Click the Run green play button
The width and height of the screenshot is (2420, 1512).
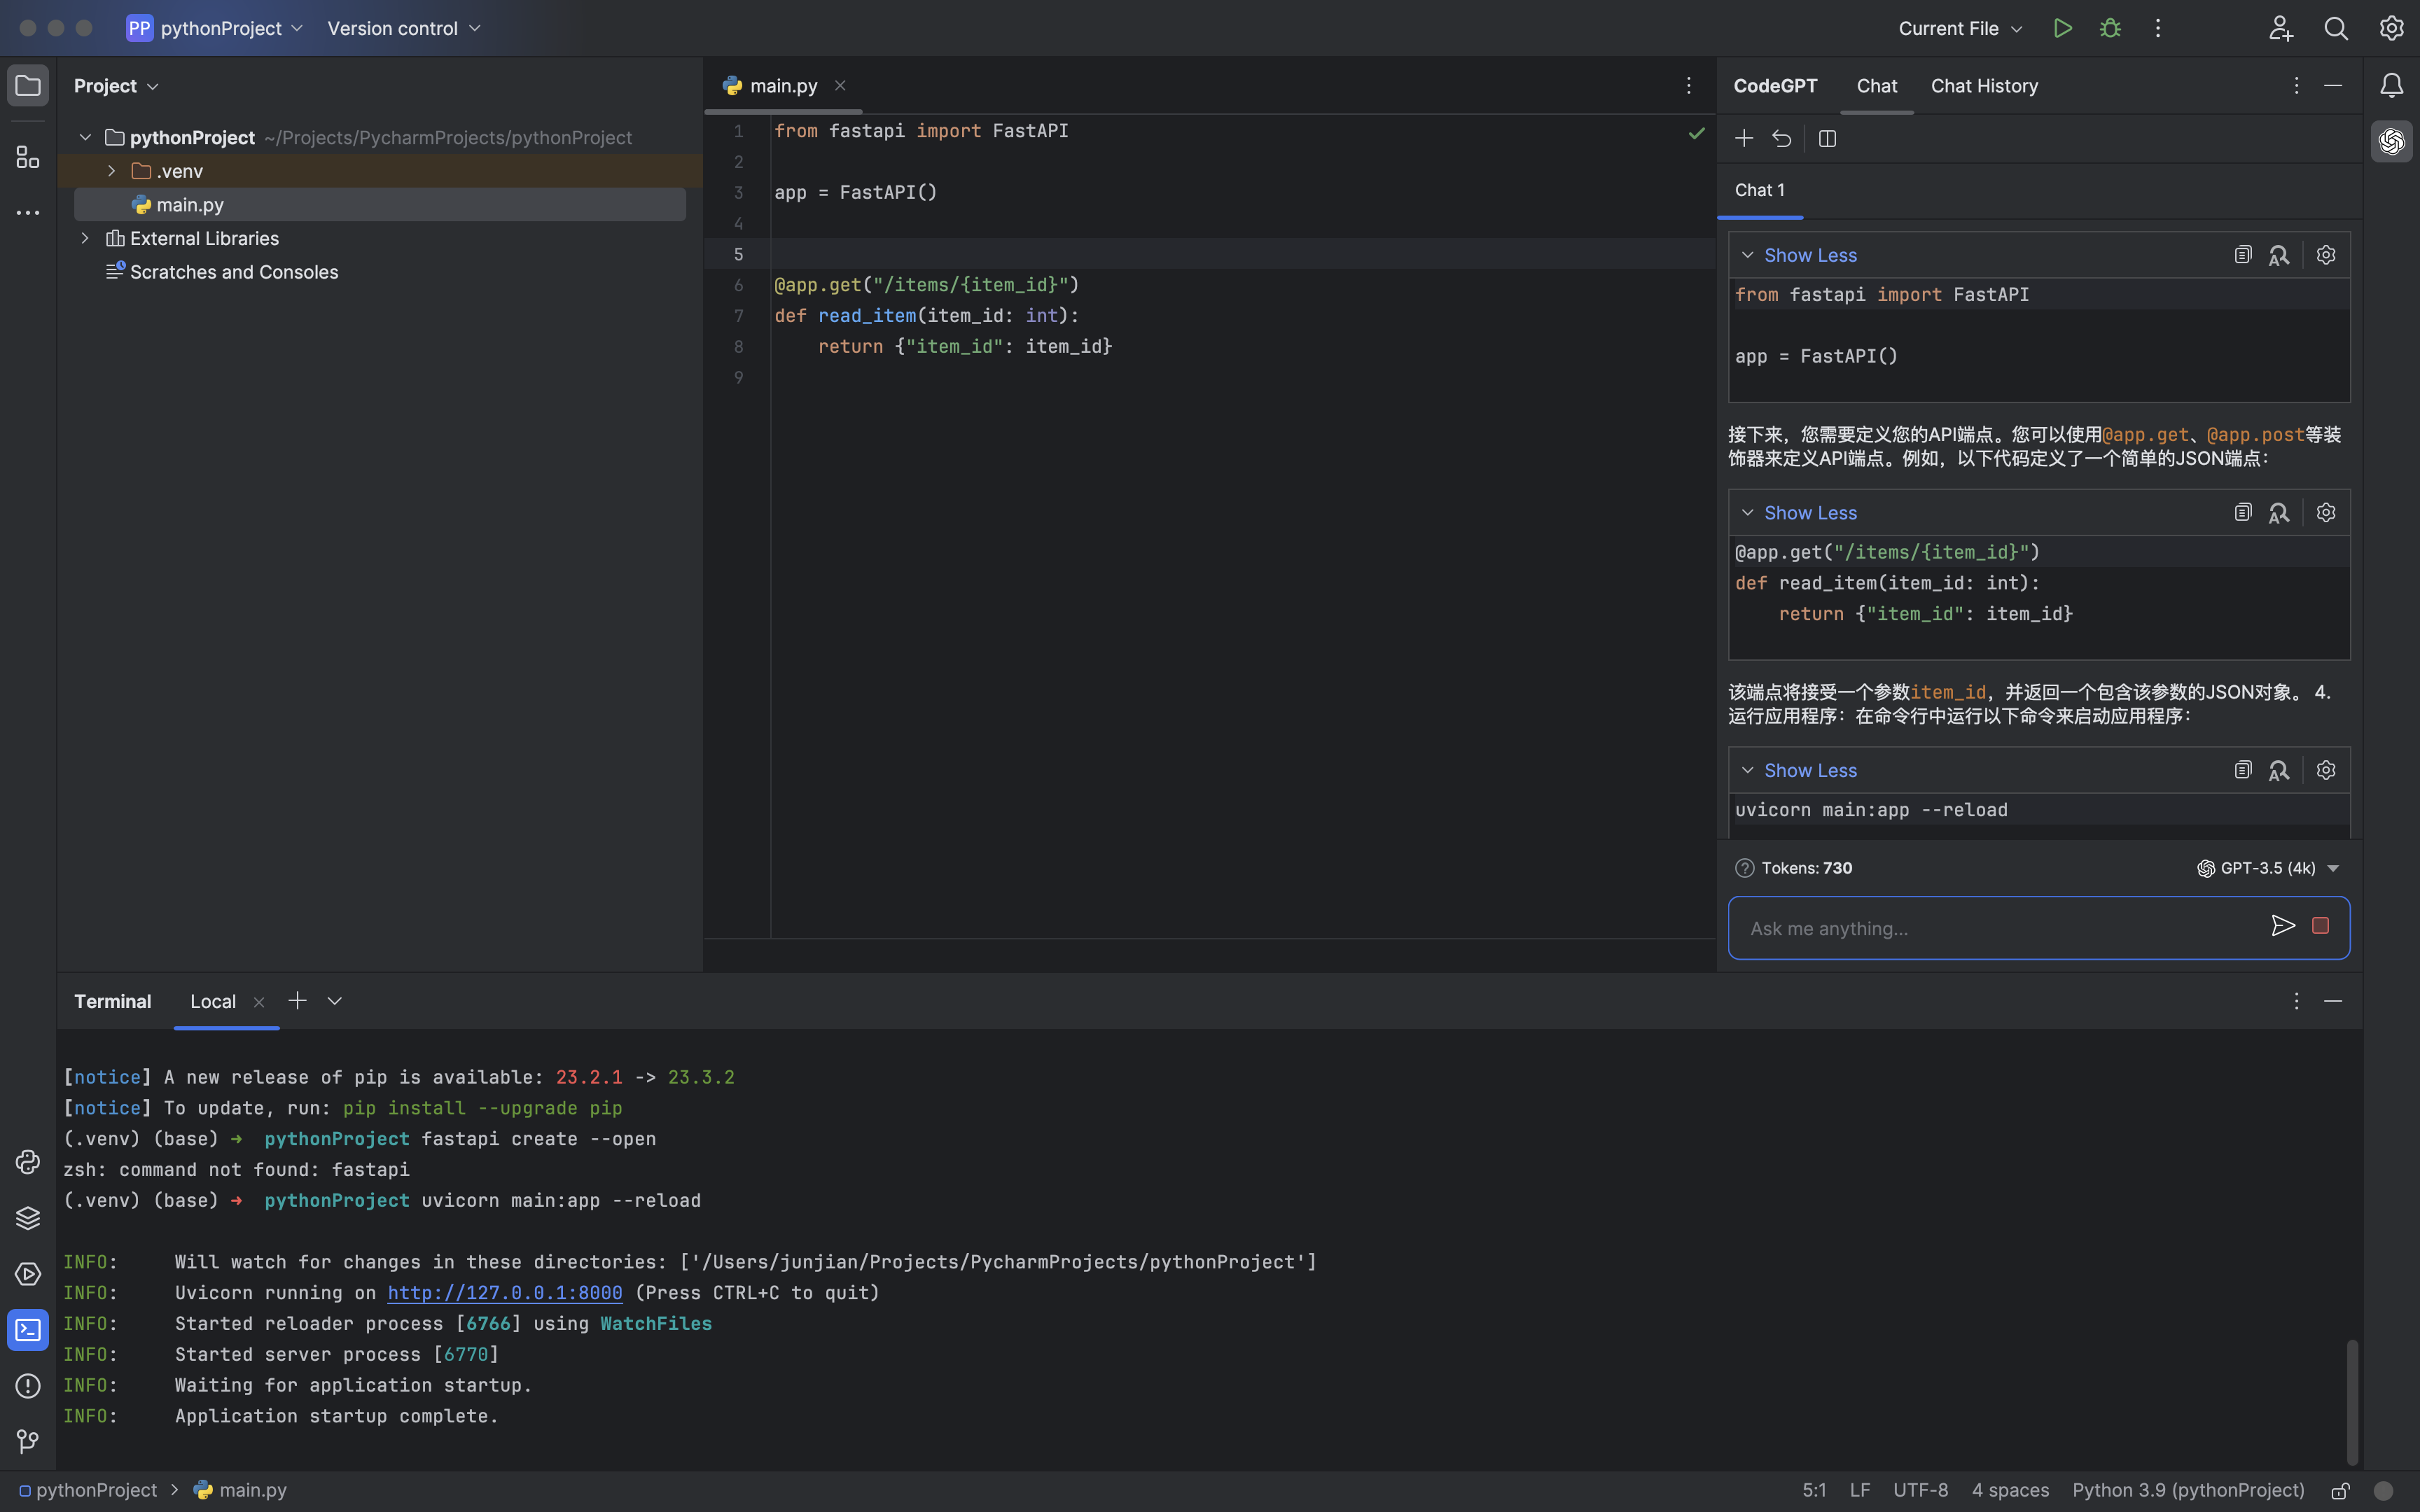pos(2062,28)
